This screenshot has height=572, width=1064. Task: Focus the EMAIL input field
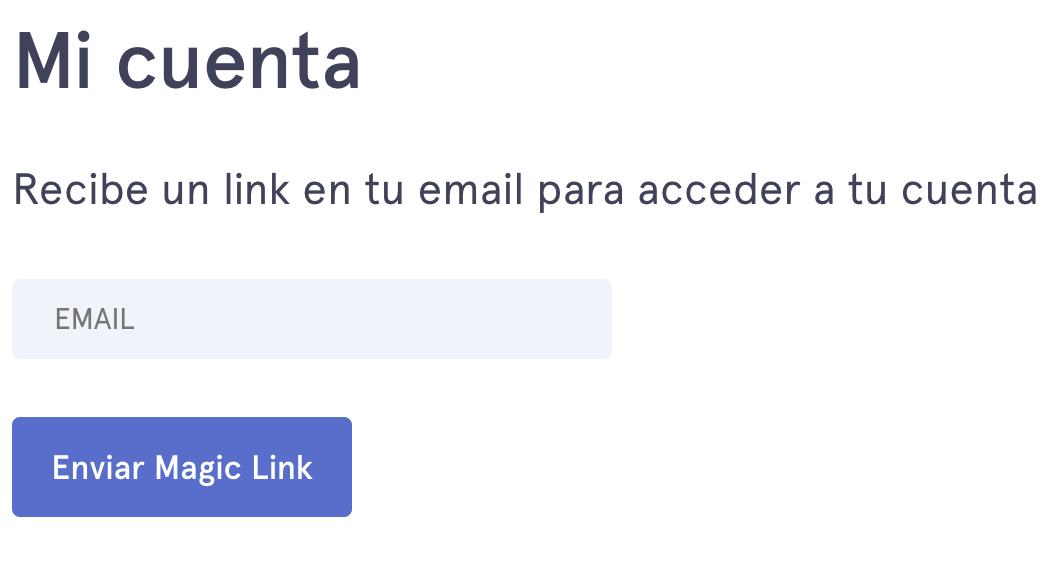pyautogui.click(x=312, y=319)
